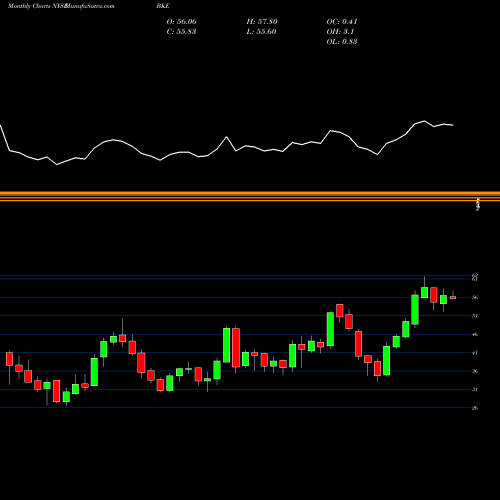The height and width of the screenshot is (500, 500).
Task: Select the high price text "H: 57.80"
Action: click(x=262, y=22)
